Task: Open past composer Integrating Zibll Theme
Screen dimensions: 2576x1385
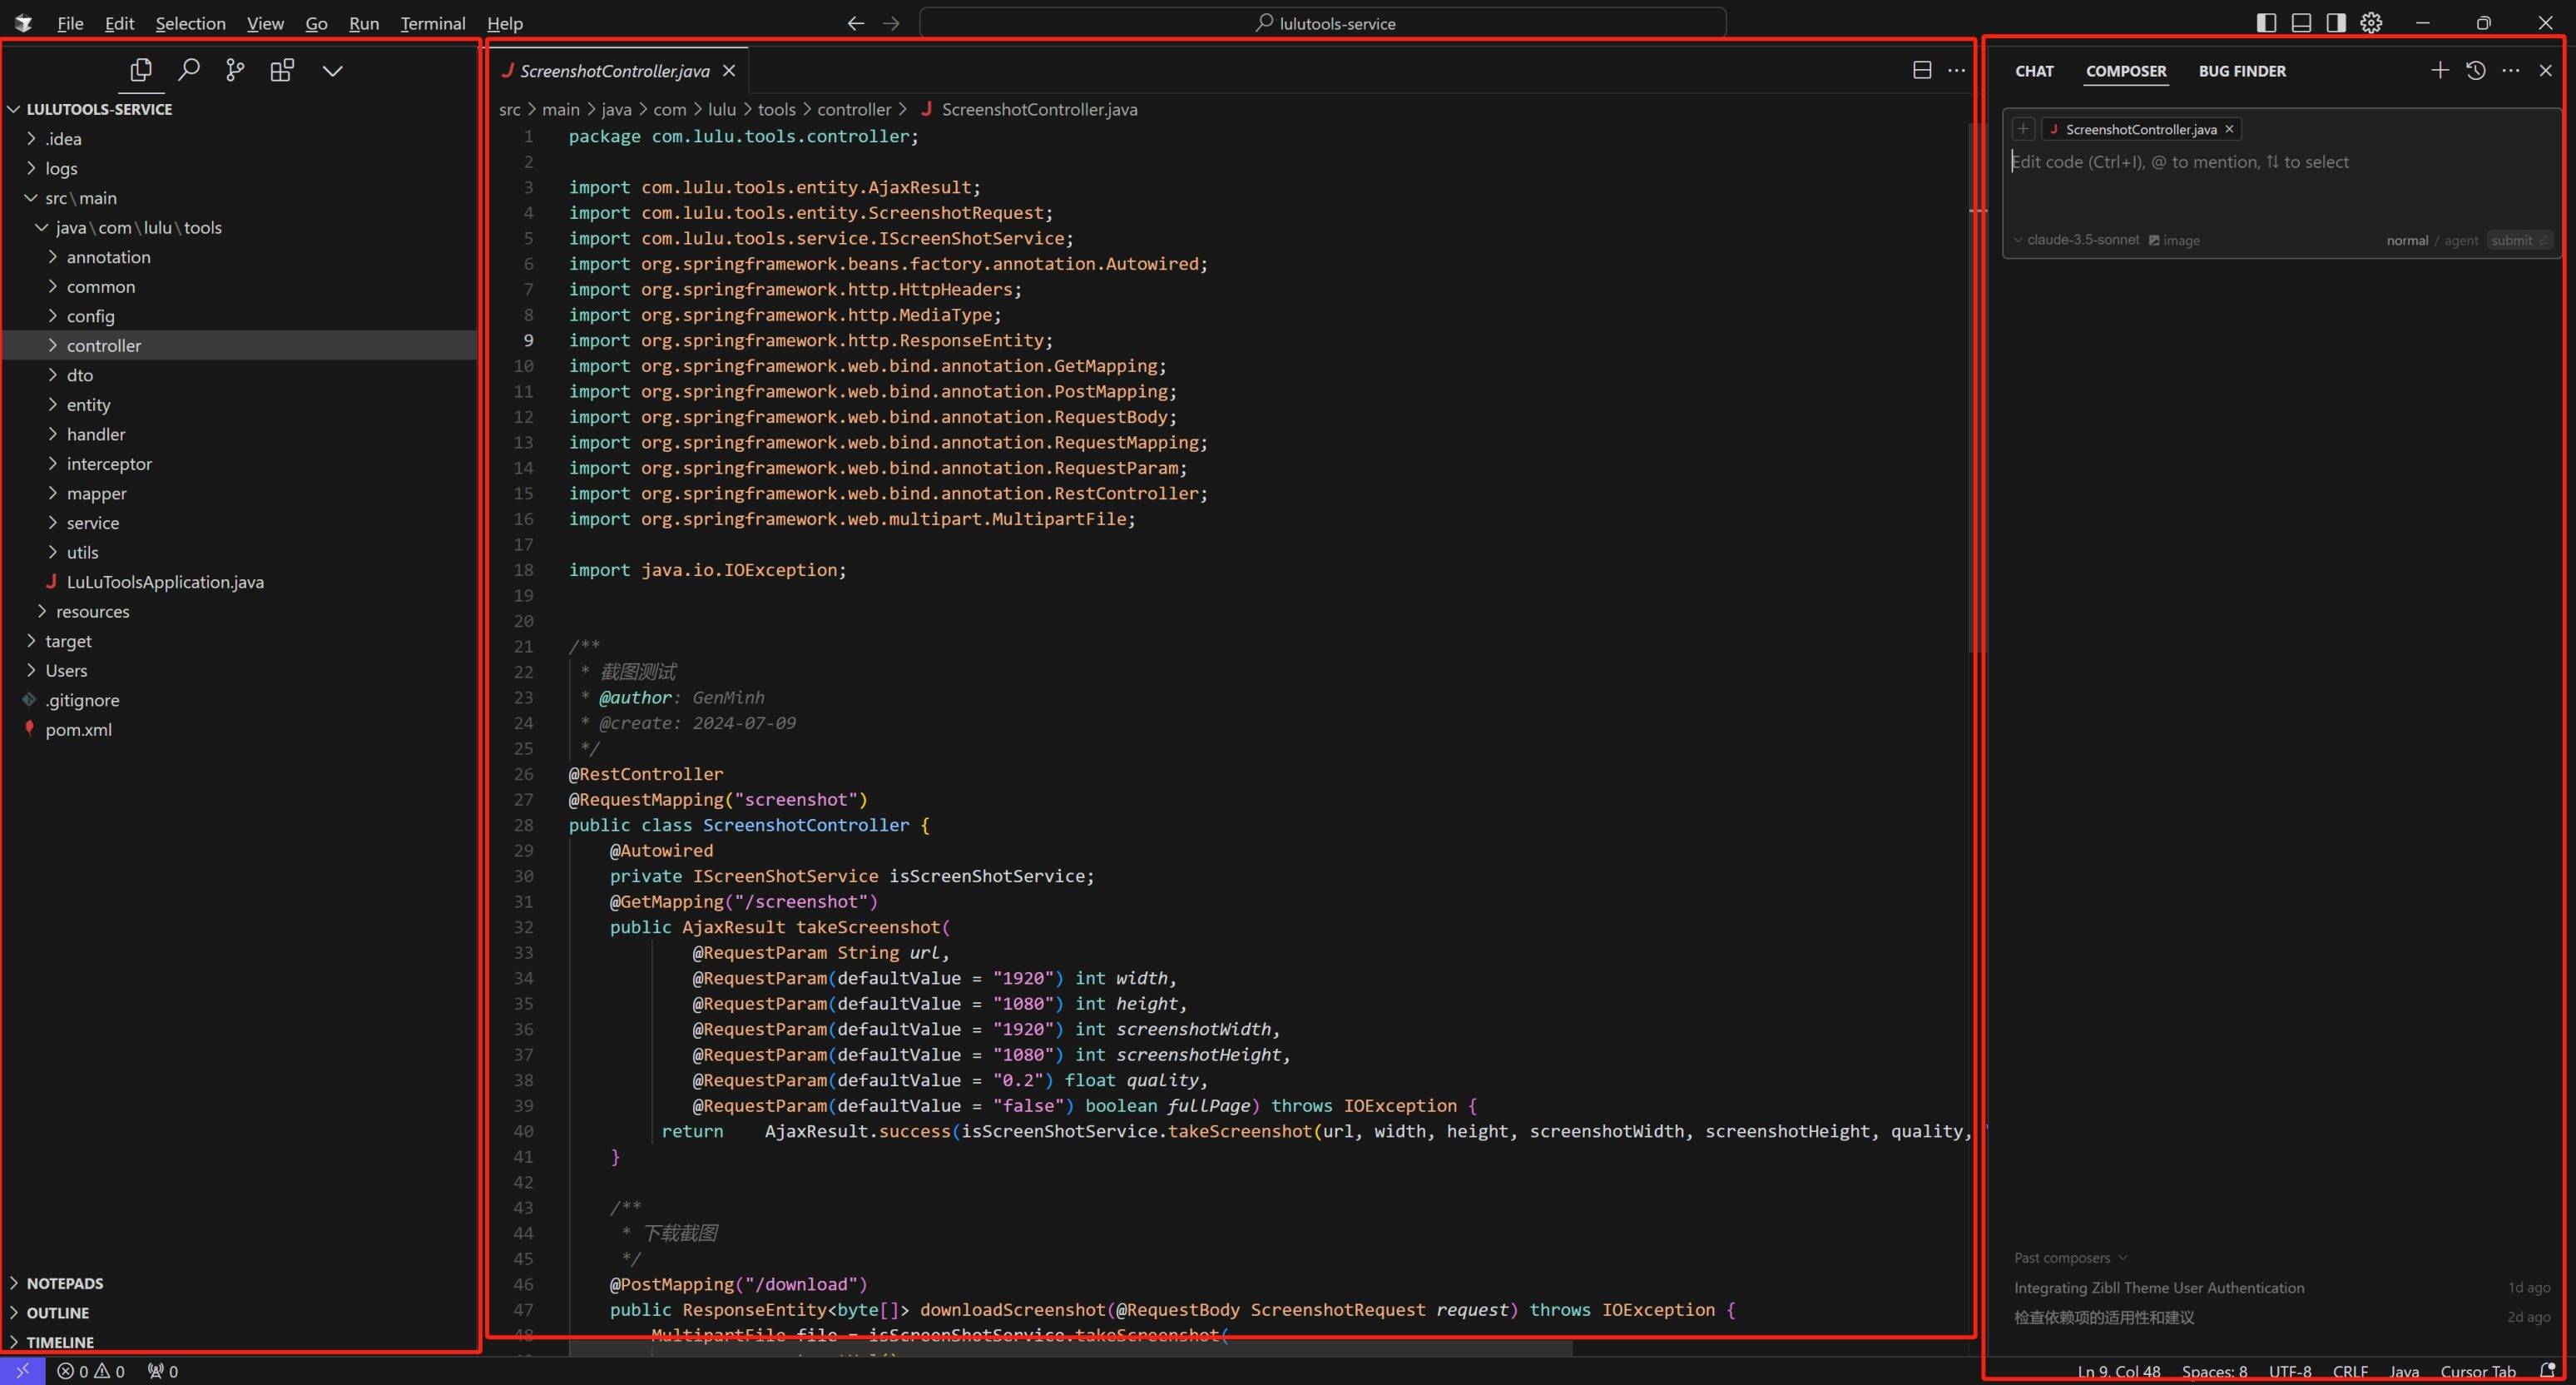Action: (x=2158, y=1288)
